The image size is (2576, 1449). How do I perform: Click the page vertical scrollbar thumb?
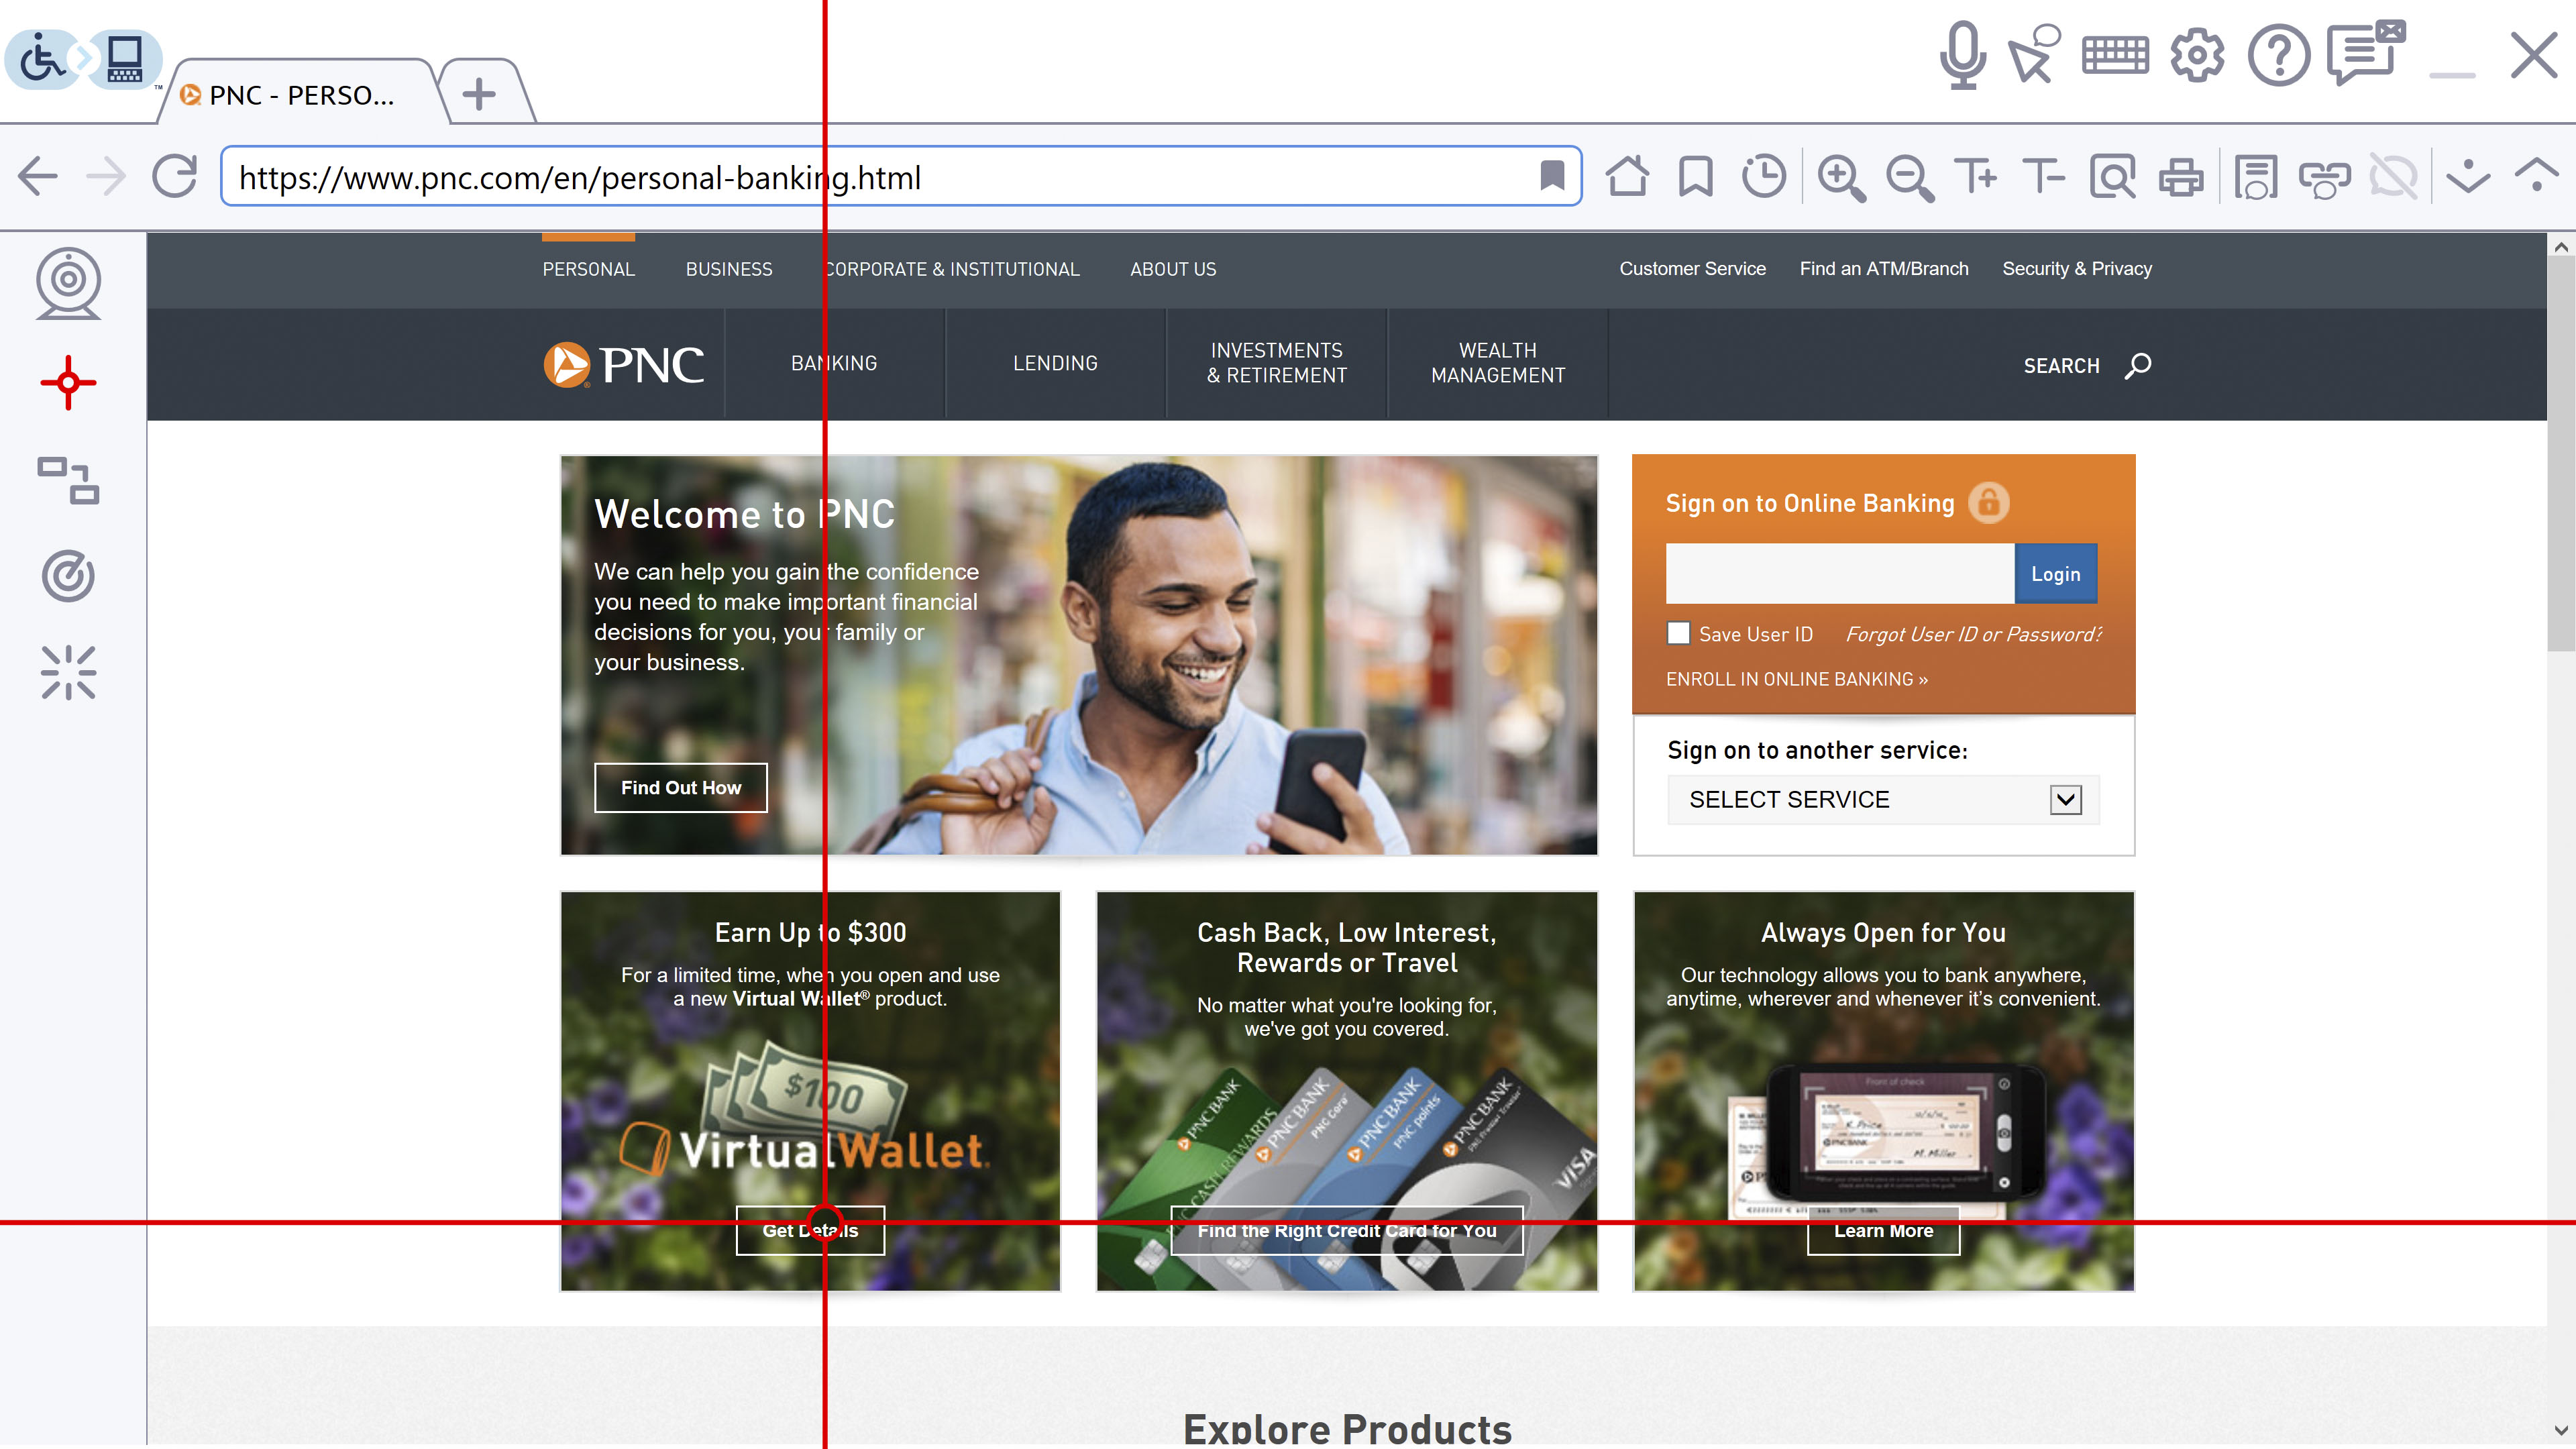pos(2561,453)
